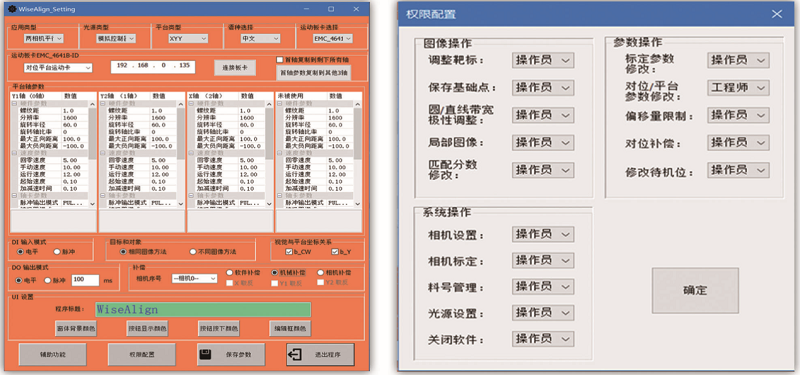Open the 平台类型 XYY dropdown
This screenshot has width=800, height=375.
click(187, 38)
